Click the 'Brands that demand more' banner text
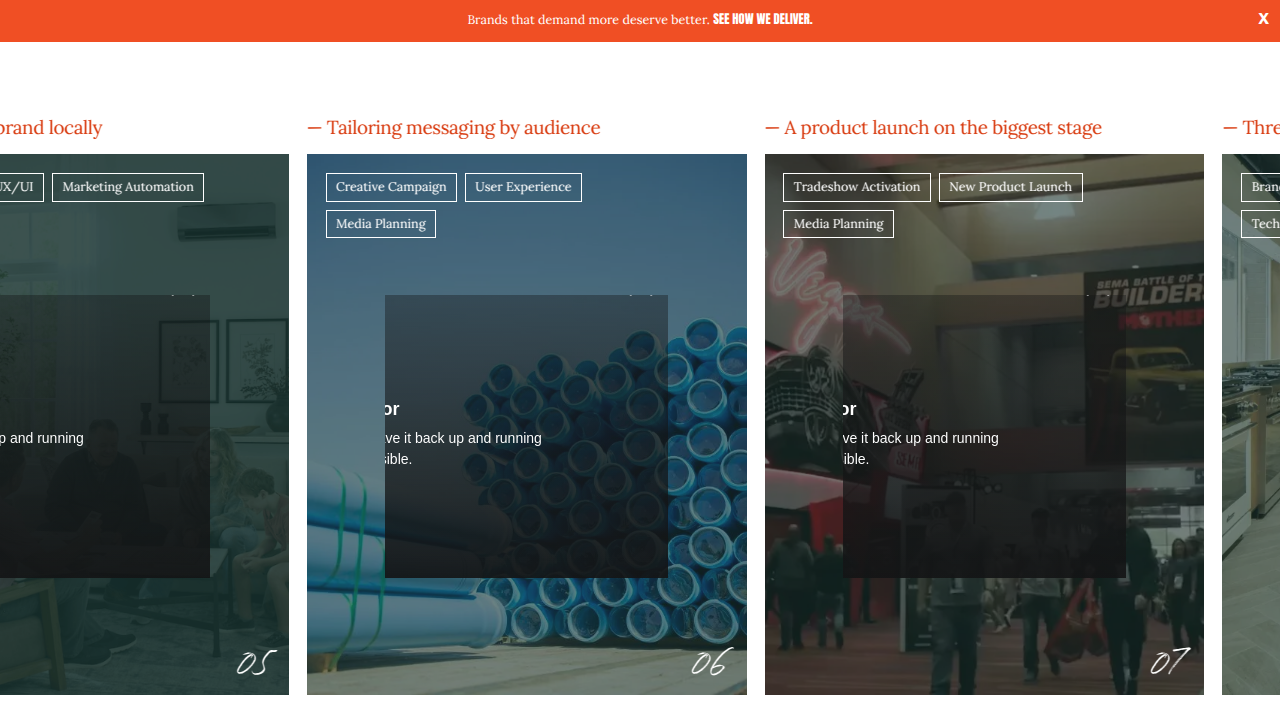The height and width of the screenshot is (720, 1280). [588, 19]
